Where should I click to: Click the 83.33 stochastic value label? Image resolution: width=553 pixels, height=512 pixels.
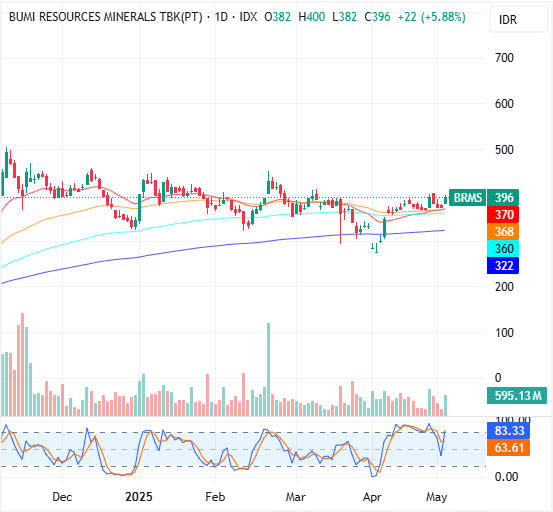[508, 431]
